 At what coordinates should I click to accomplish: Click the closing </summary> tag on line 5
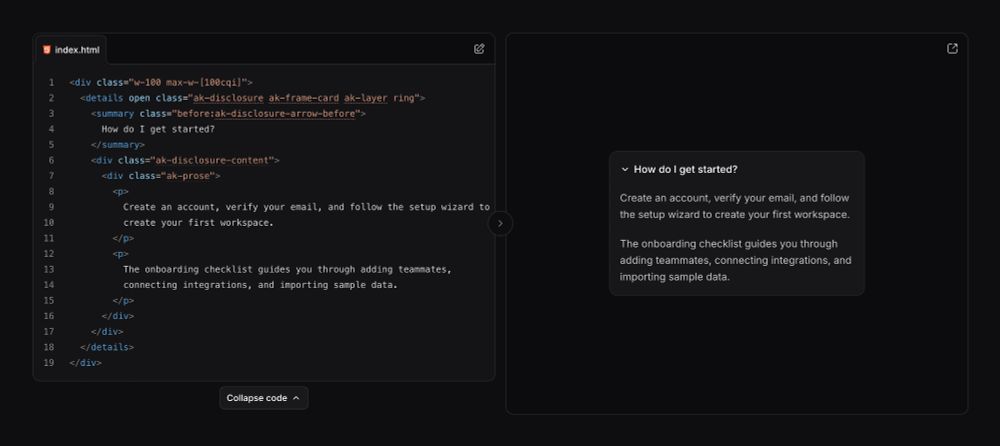[x=118, y=145]
